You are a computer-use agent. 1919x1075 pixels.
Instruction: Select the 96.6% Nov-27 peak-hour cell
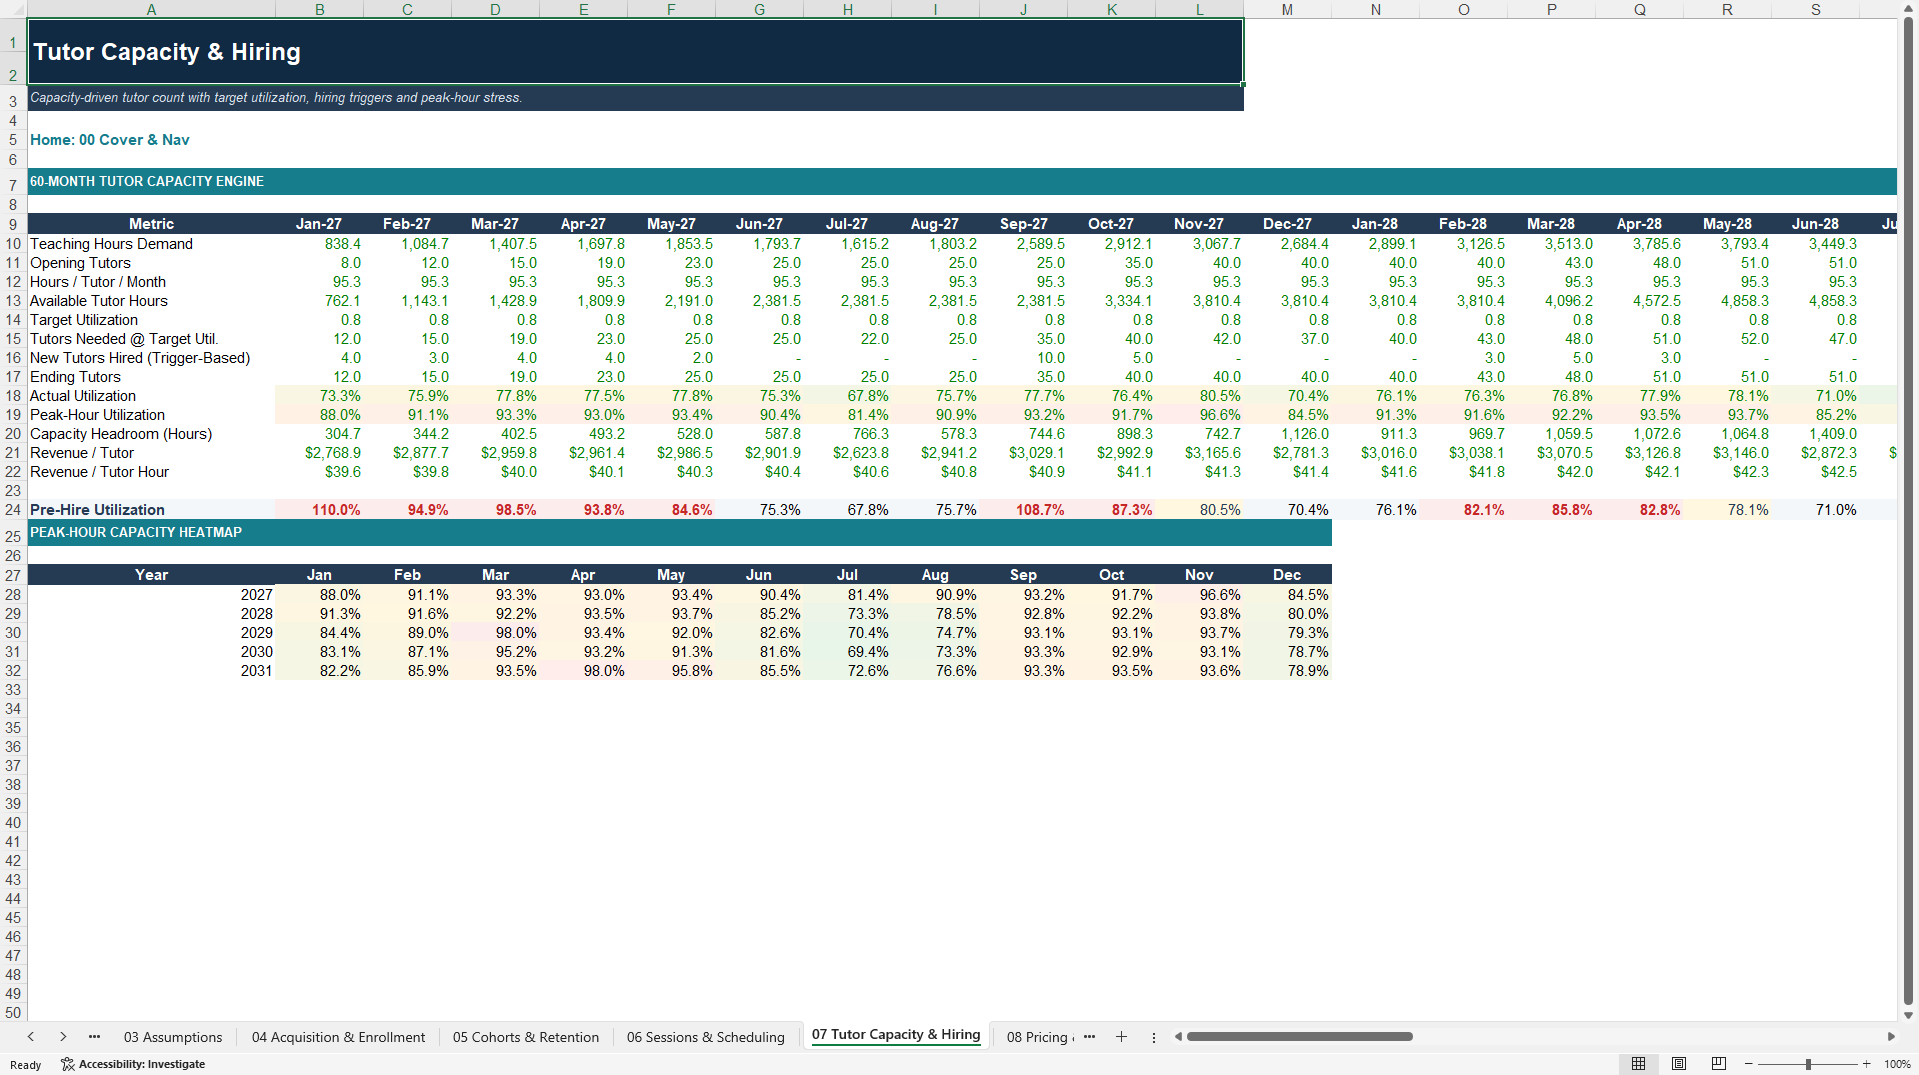[x=1200, y=415]
